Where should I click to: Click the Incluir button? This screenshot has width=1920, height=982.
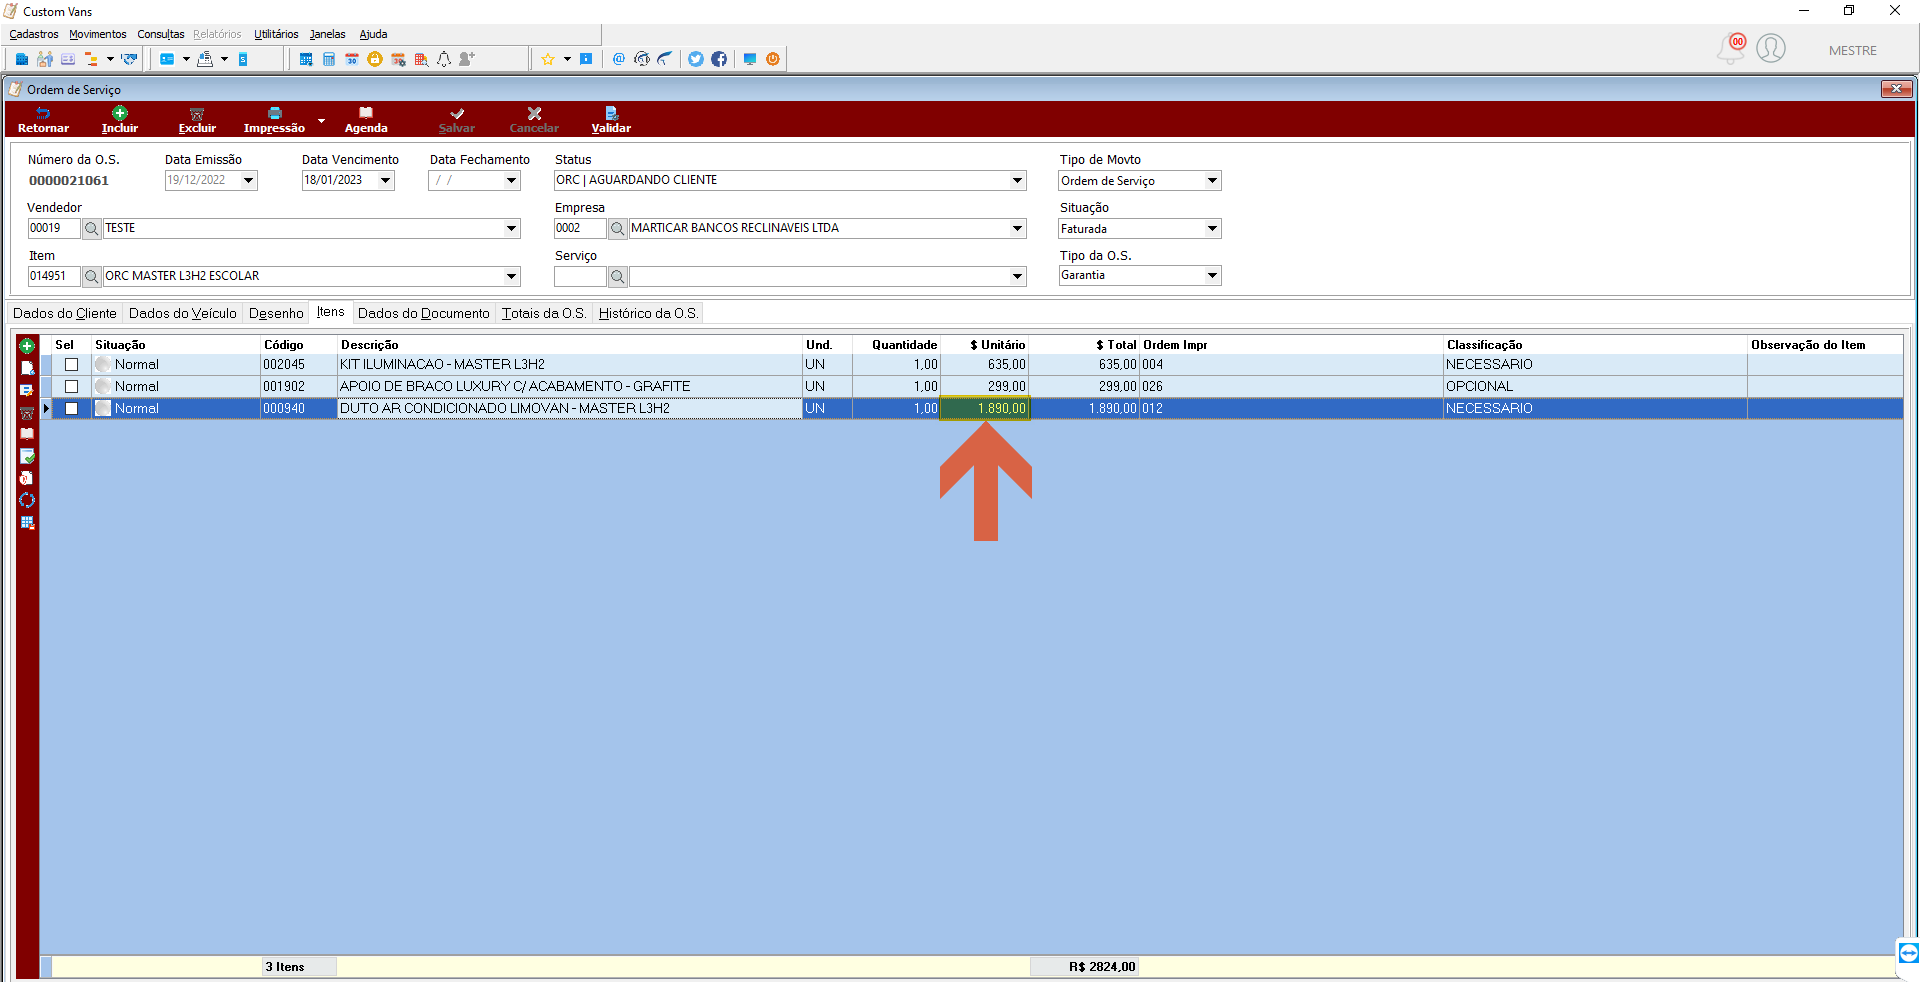click(120, 120)
